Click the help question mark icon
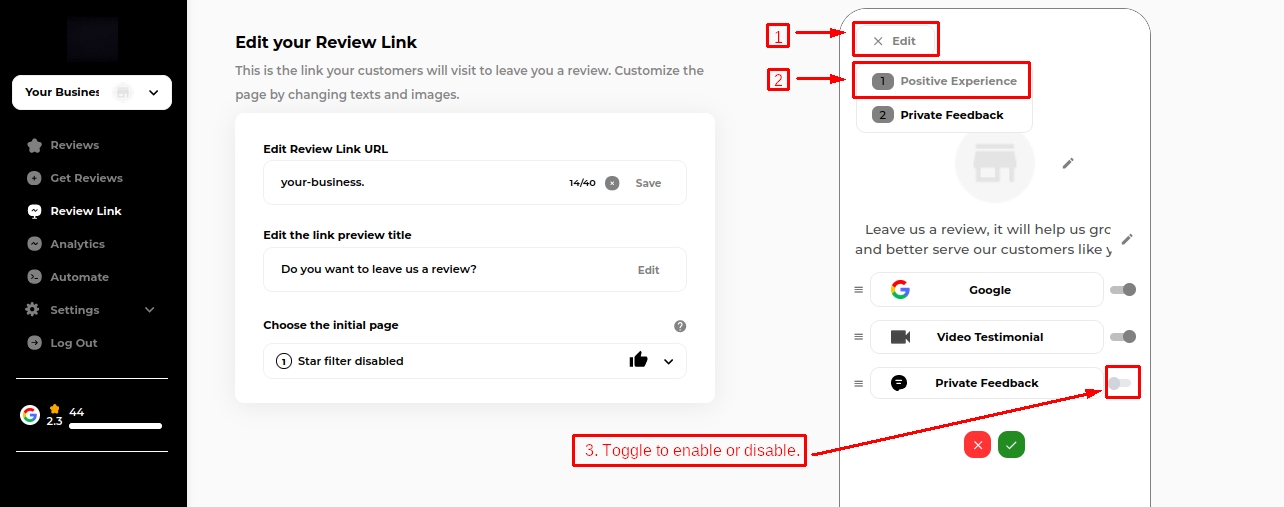The image size is (1284, 507). (x=680, y=326)
